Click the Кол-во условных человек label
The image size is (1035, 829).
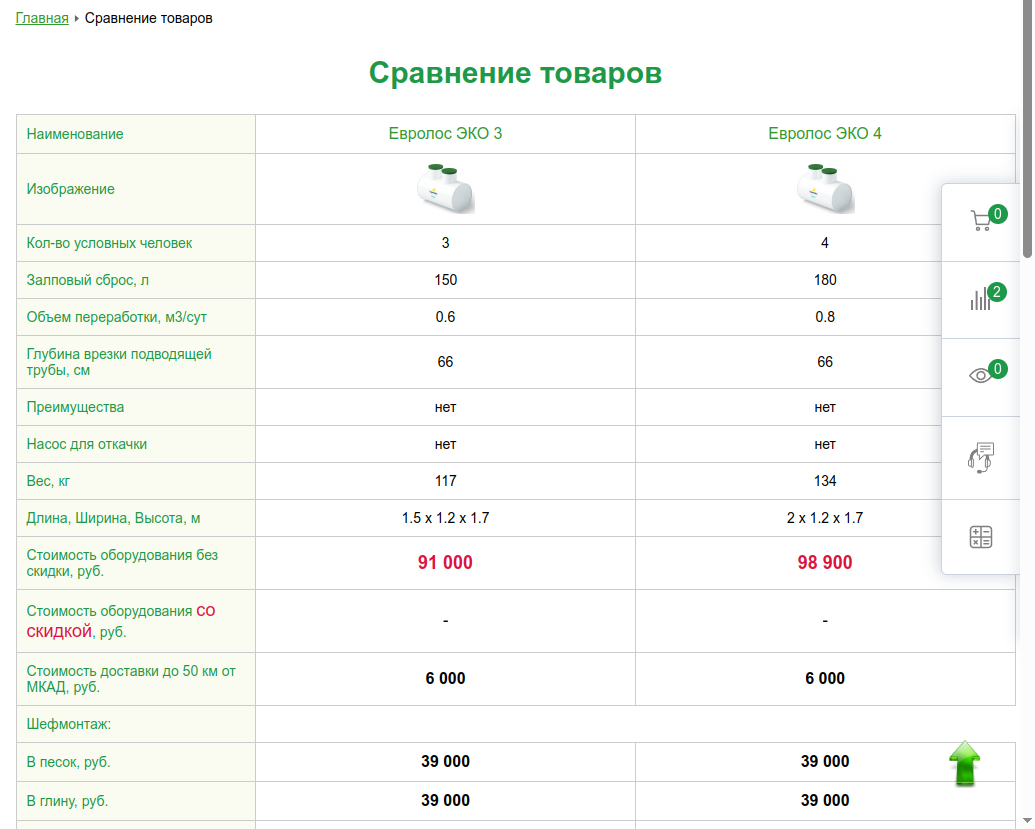click(x=109, y=243)
